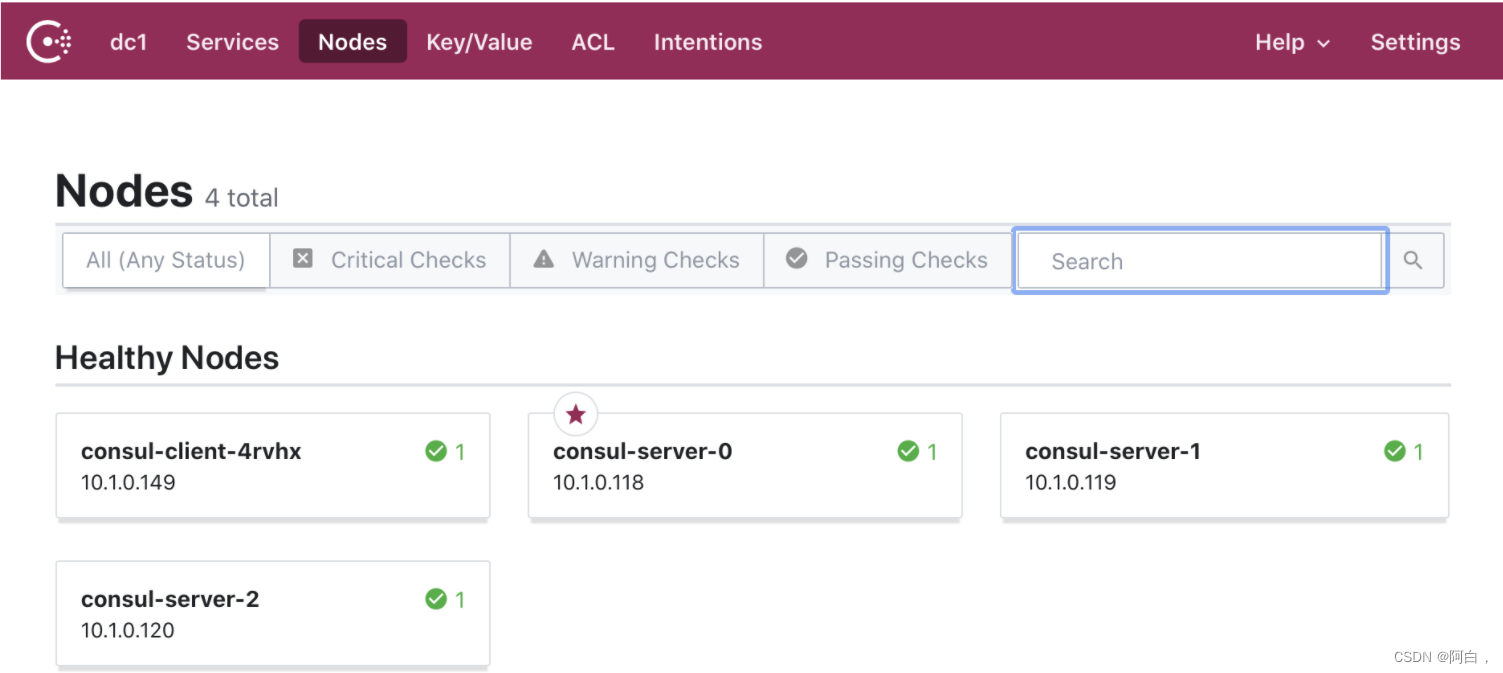
Task: Click the green check on consul-server-1
Action: pyautogui.click(x=1395, y=452)
